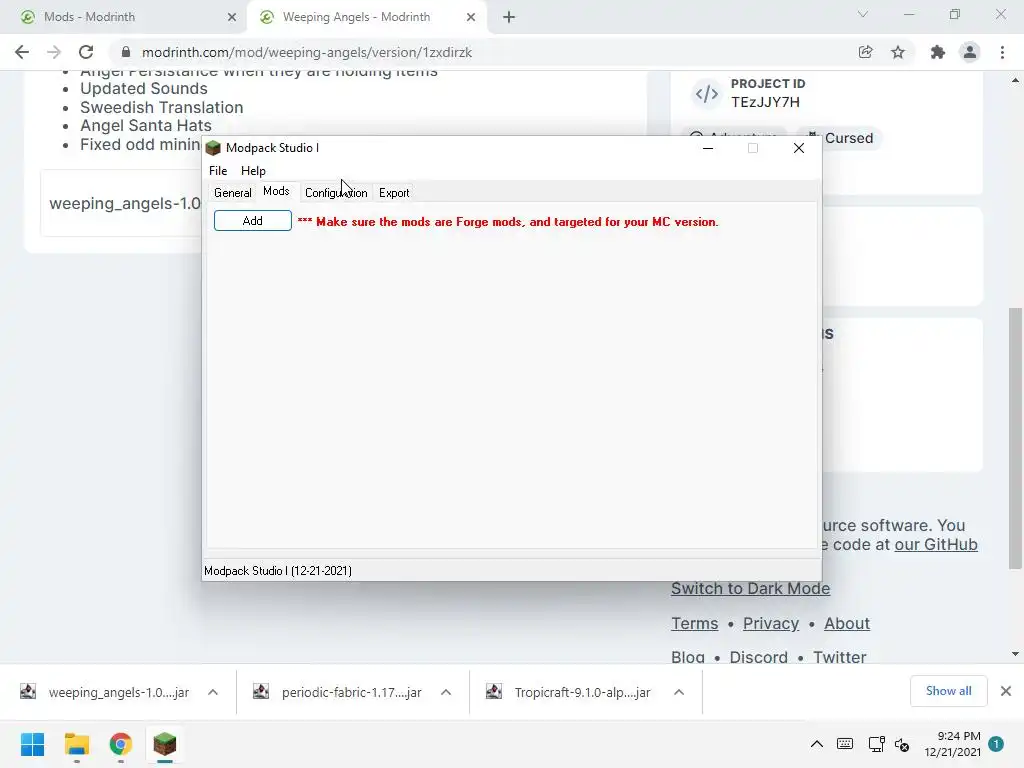This screenshot has height=768, width=1024.
Task: Click the Add button to add mods
Action: [x=253, y=221]
